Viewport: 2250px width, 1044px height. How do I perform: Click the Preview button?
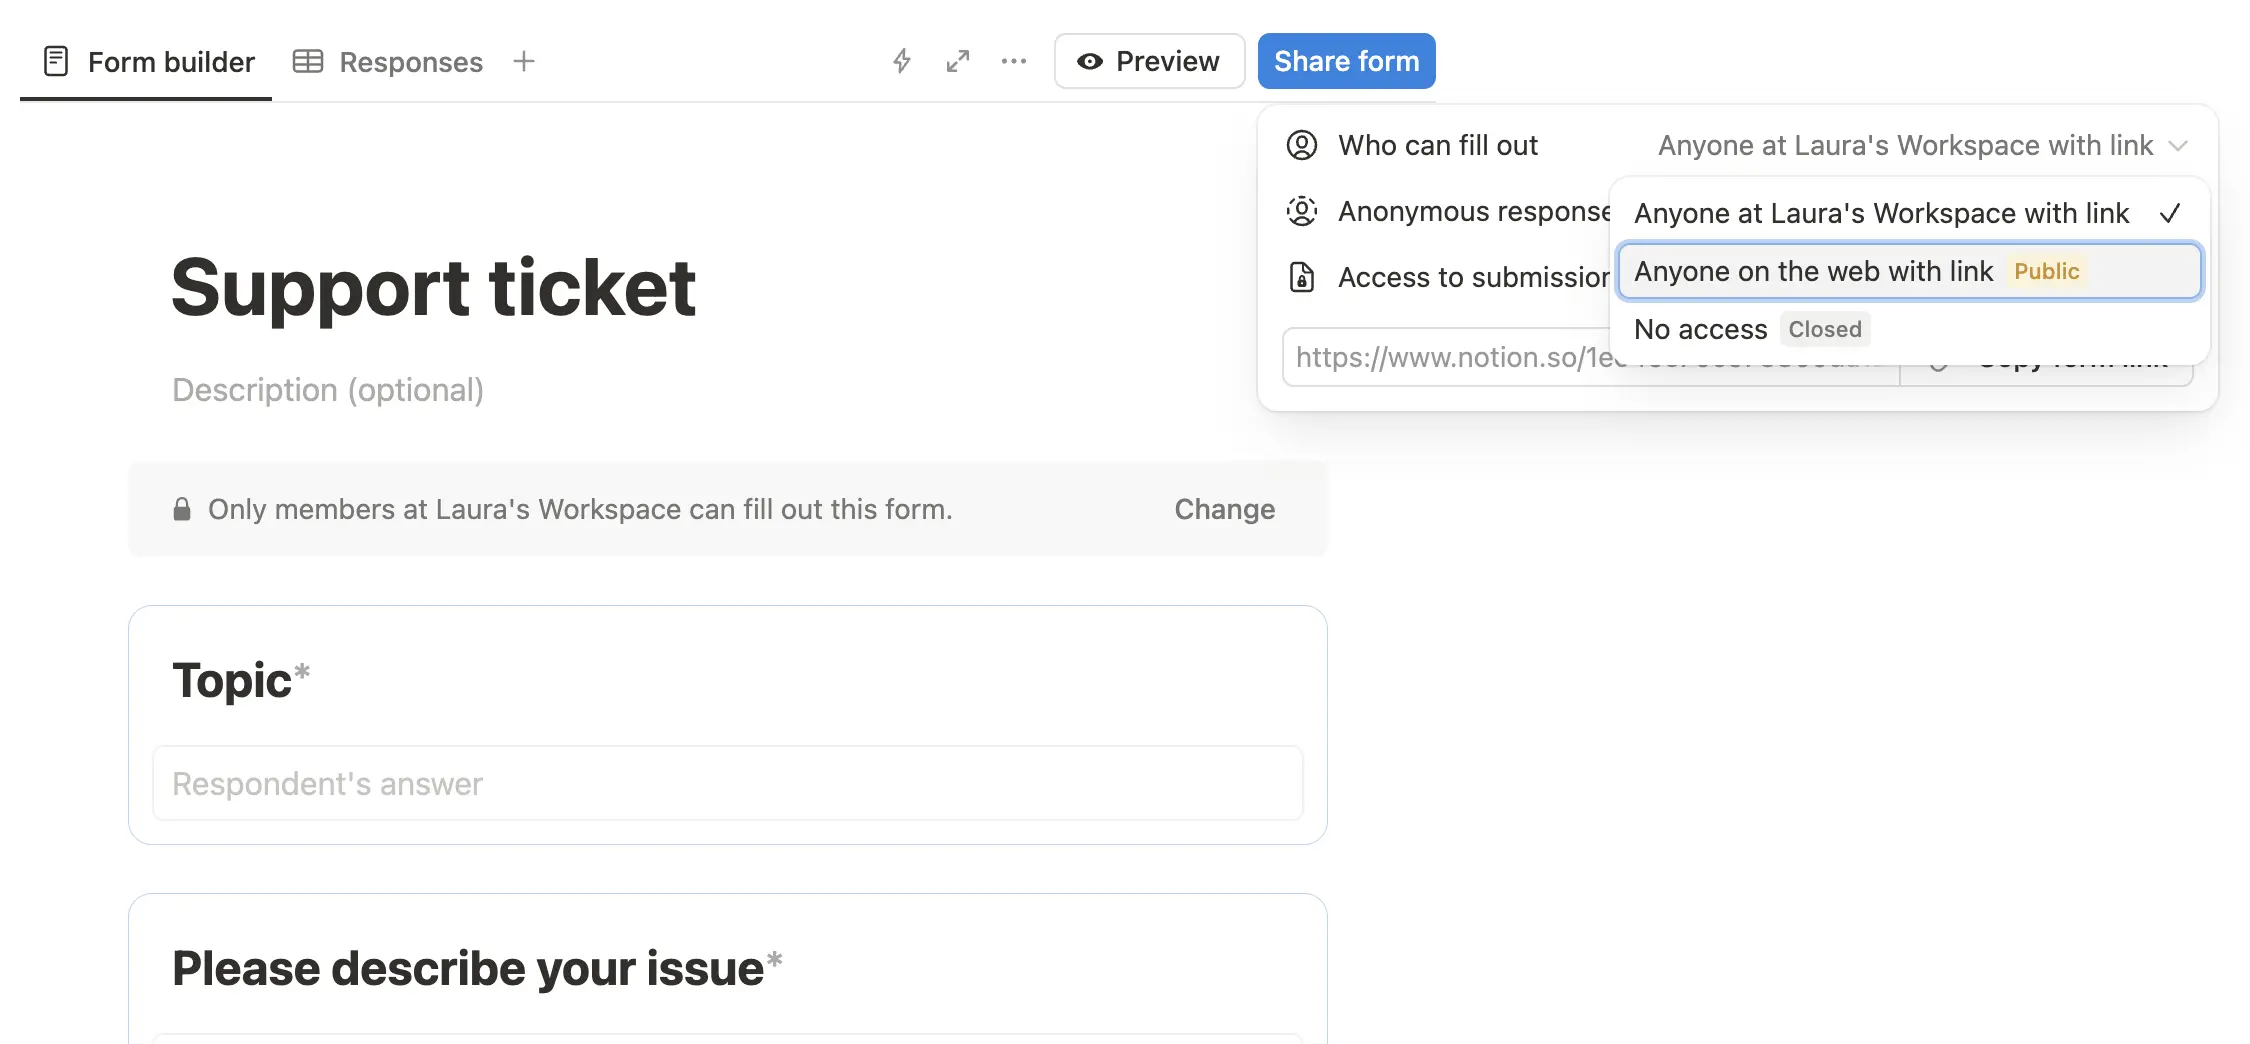[1149, 61]
